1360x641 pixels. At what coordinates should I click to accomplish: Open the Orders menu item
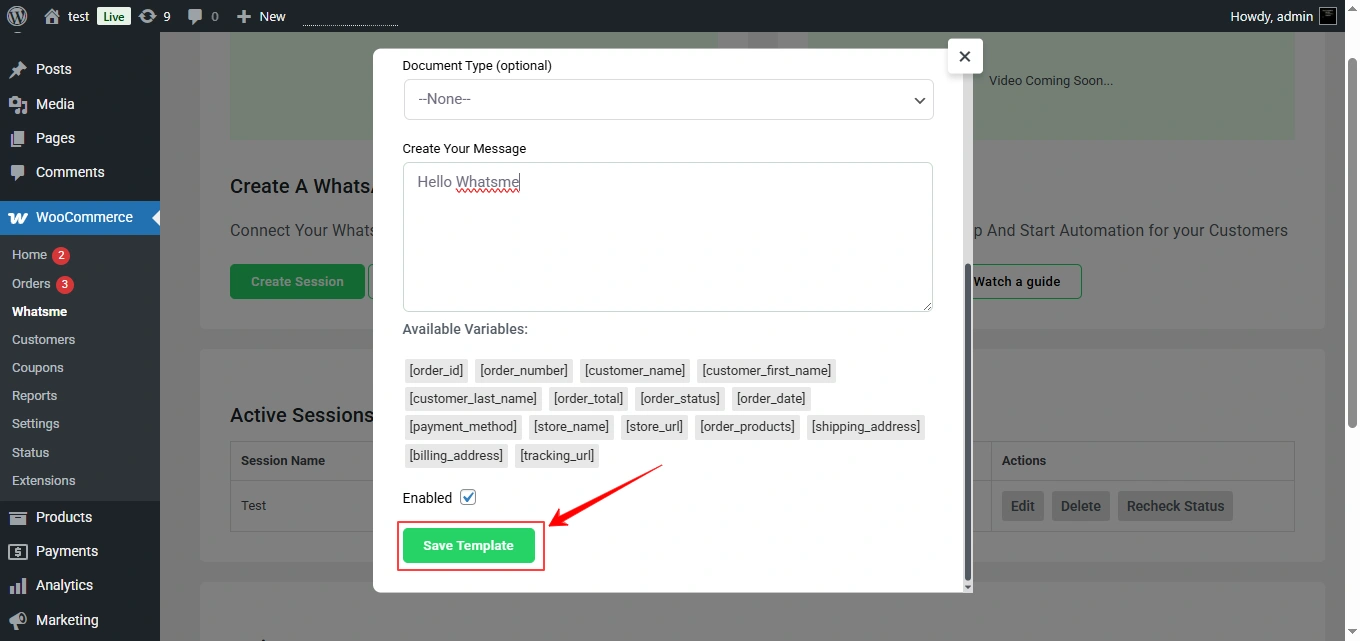[x=30, y=283]
